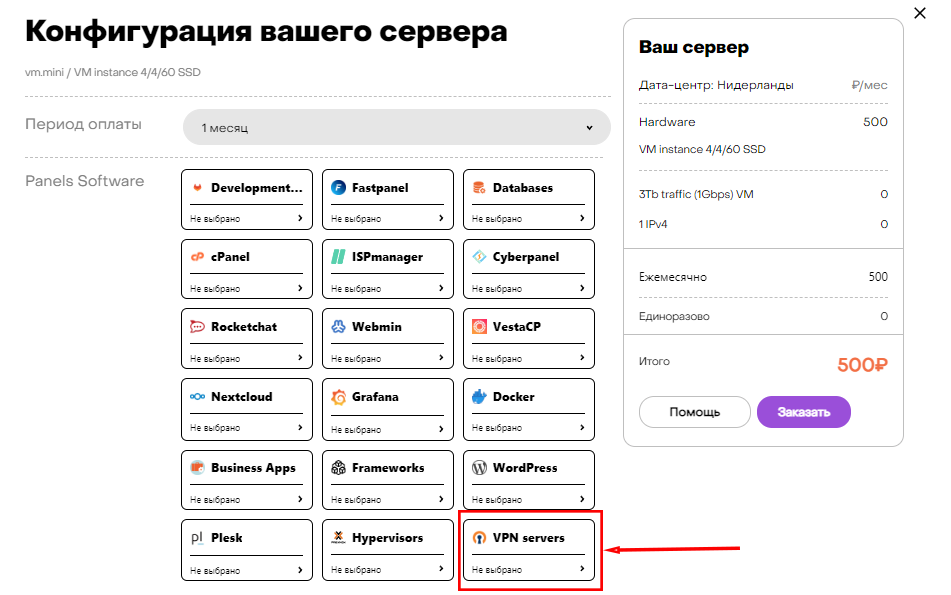Screen dimensions: 951x595
Task: Click the Frameworks icon
Action: coord(338,468)
